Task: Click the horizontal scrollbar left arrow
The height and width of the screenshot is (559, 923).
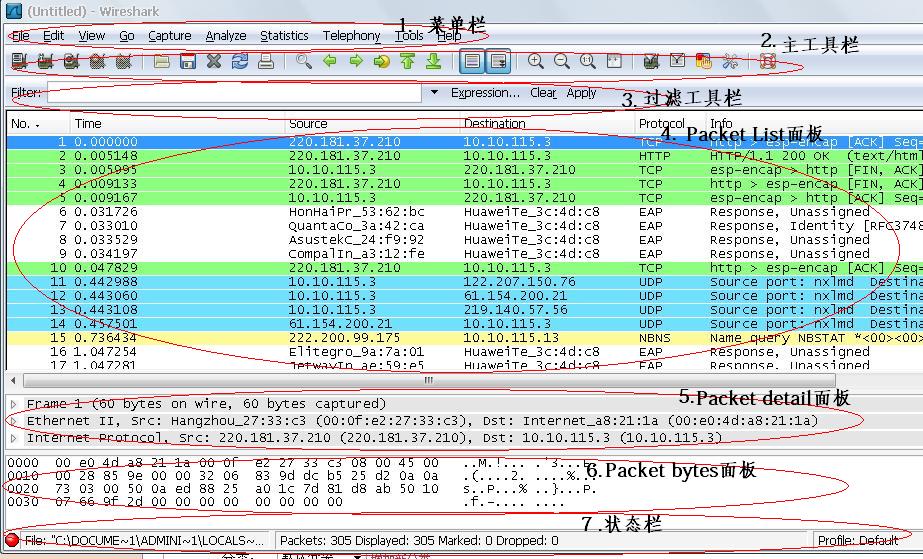Action: click(13, 380)
